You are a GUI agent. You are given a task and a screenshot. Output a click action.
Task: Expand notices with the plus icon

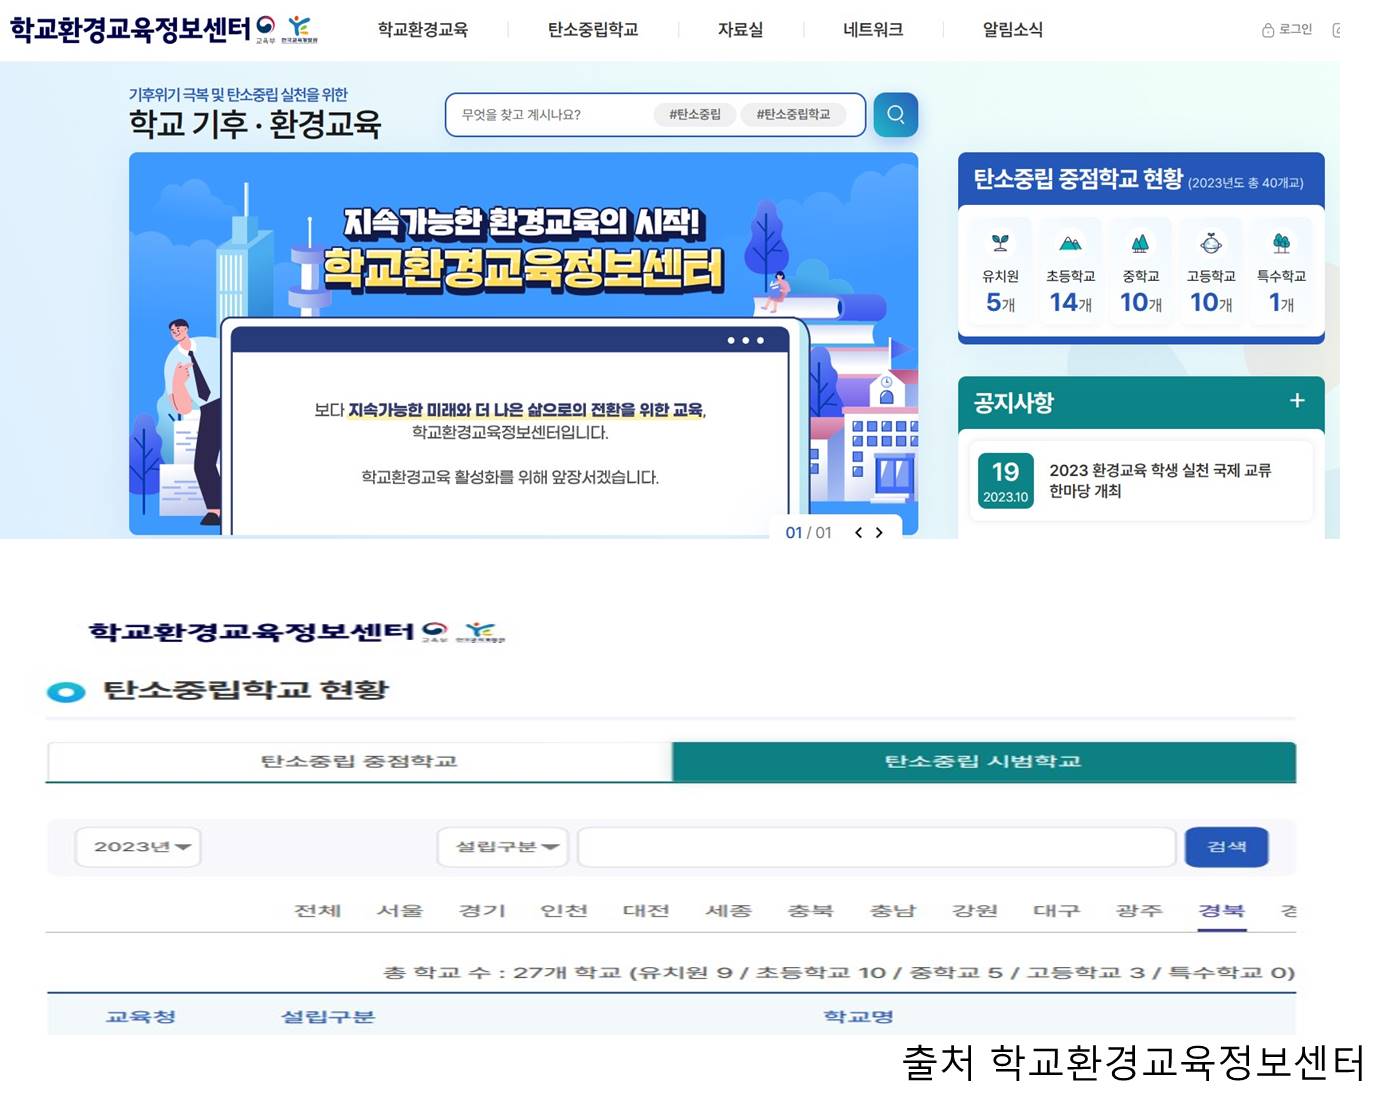1297,401
